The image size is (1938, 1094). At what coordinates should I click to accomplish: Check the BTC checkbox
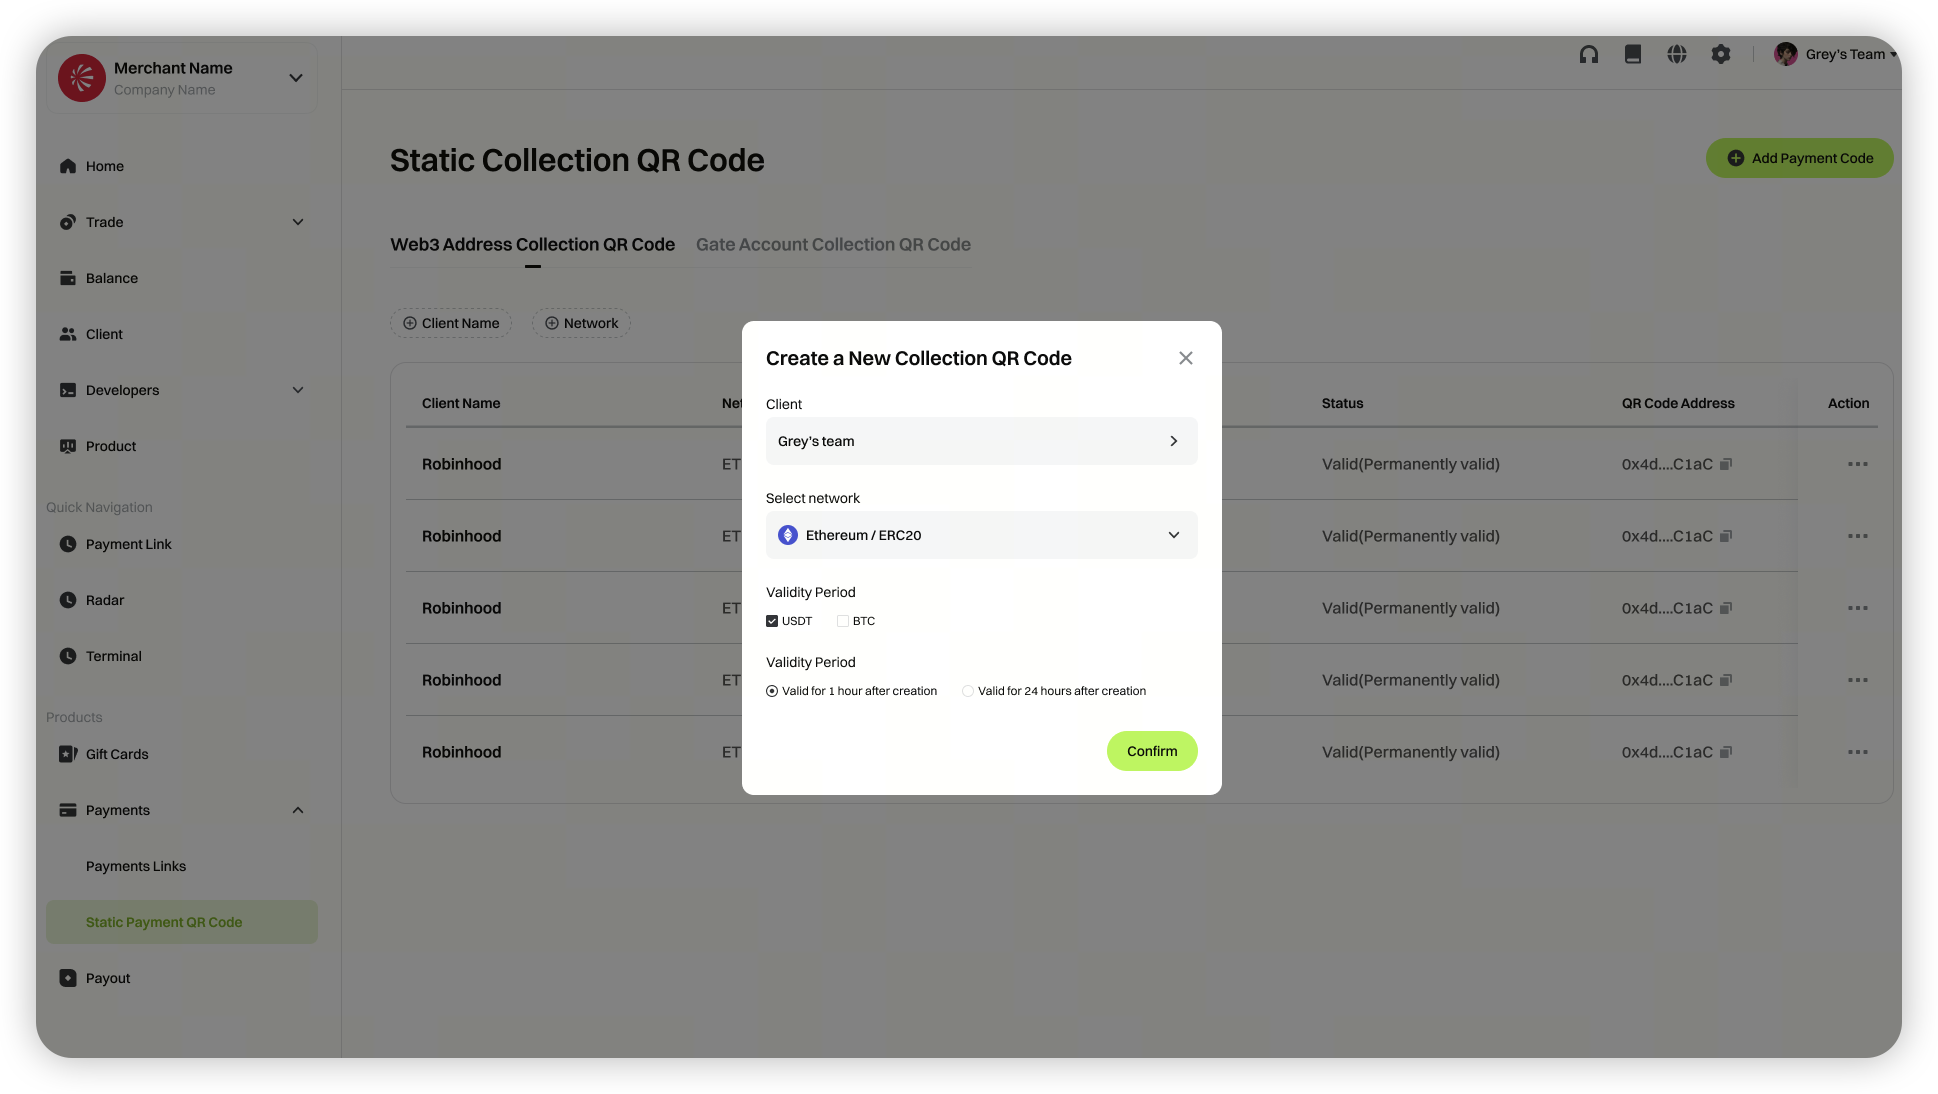(x=843, y=621)
